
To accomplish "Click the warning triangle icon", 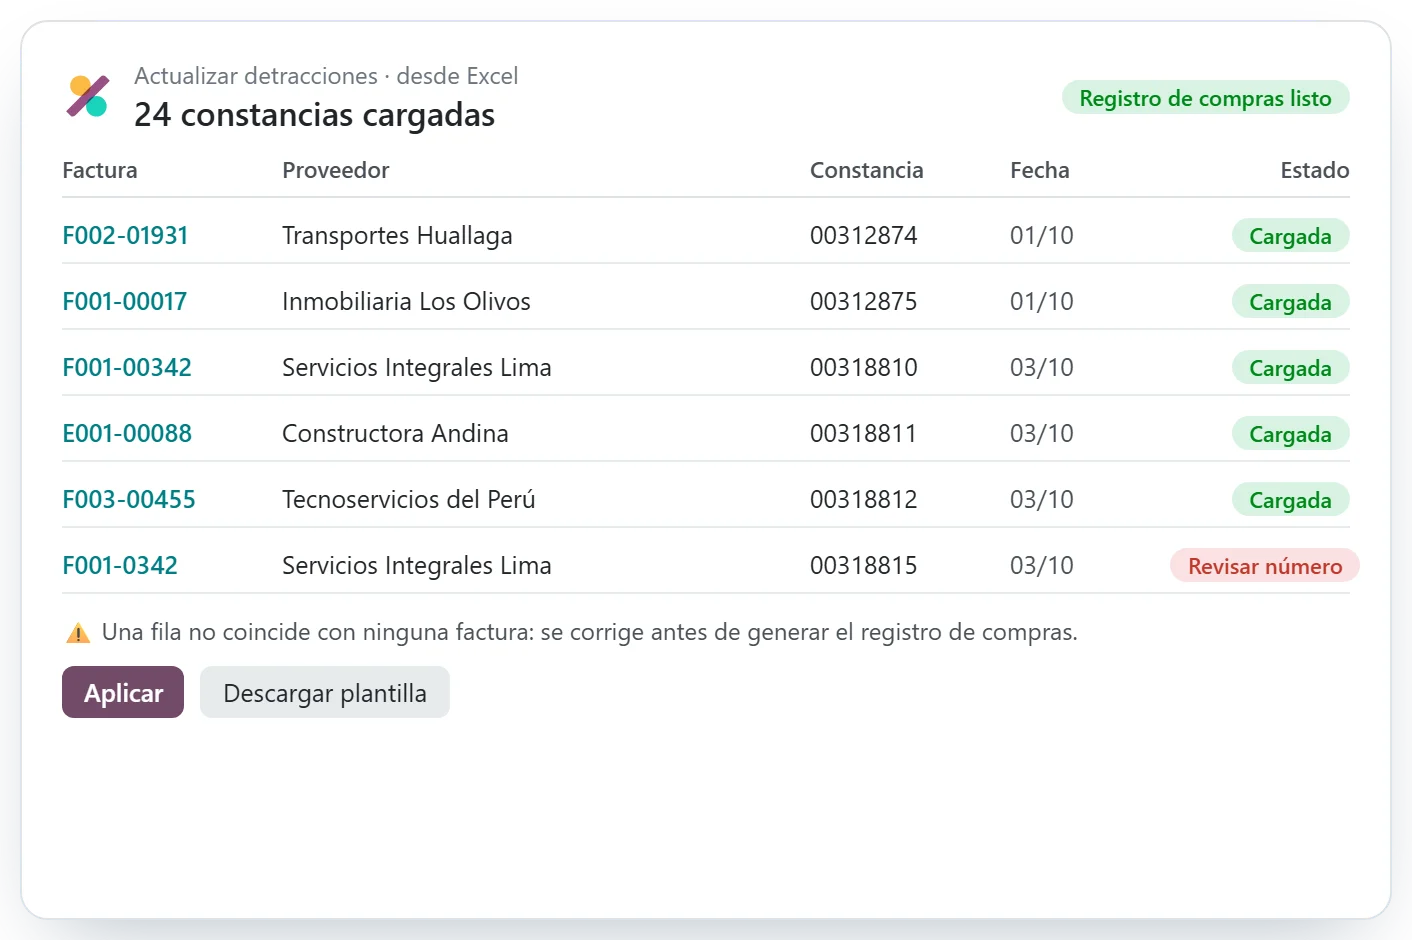I will 78,633.
